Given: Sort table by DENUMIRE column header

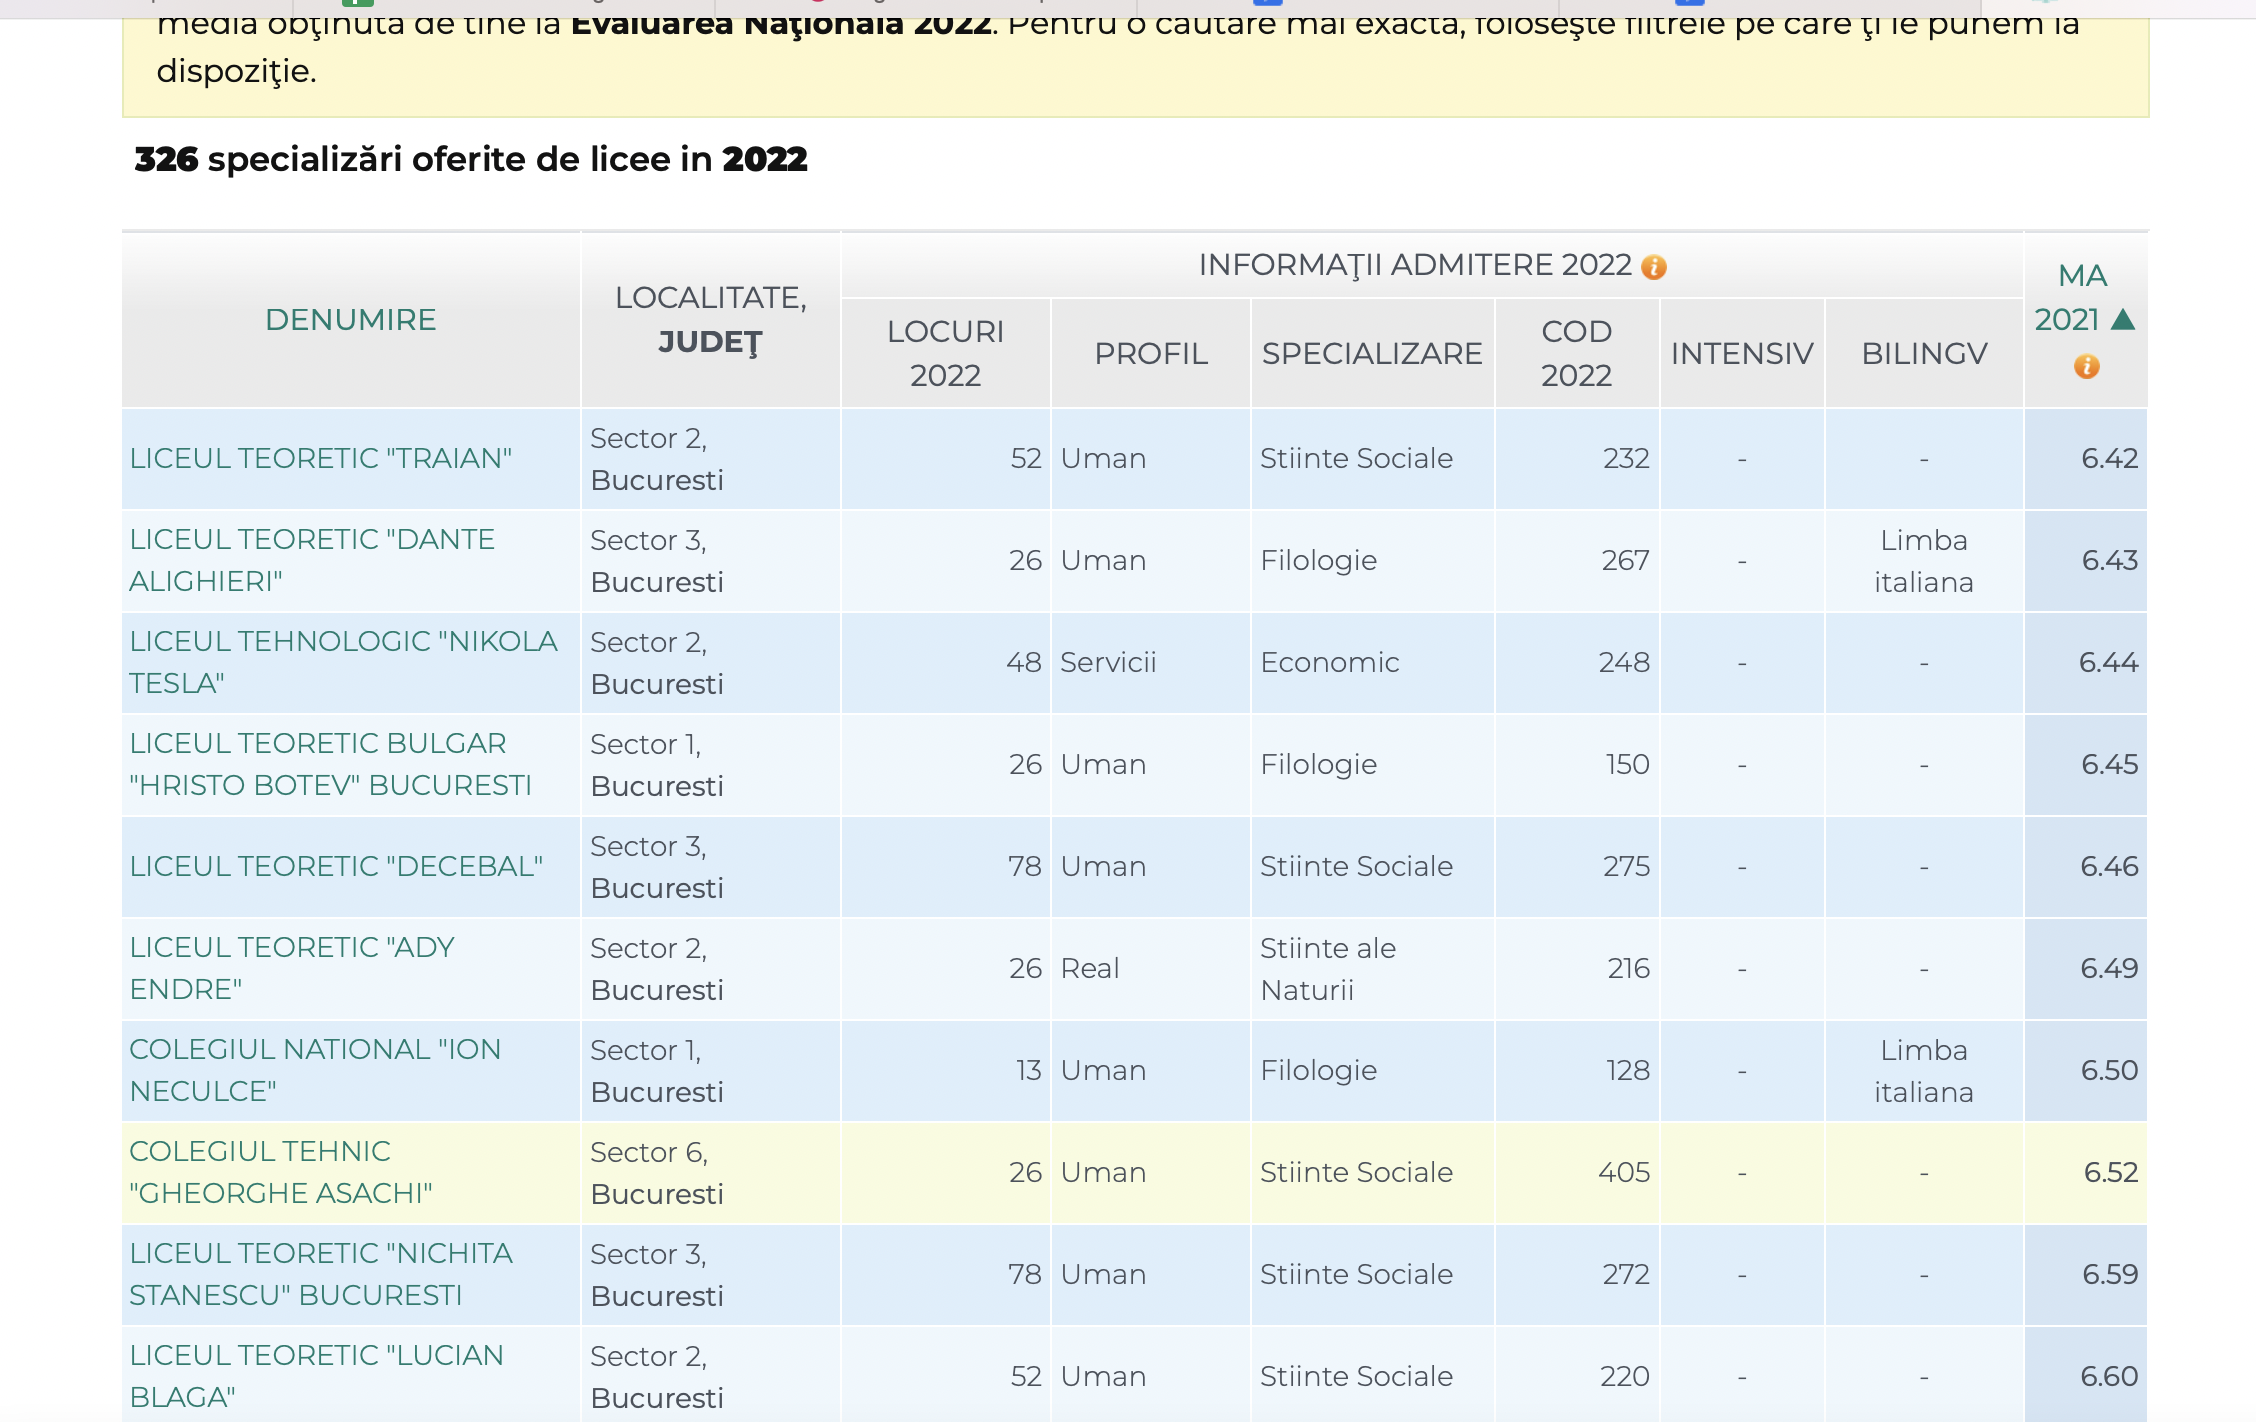Looking at the screenshot, I should [350, 320].
